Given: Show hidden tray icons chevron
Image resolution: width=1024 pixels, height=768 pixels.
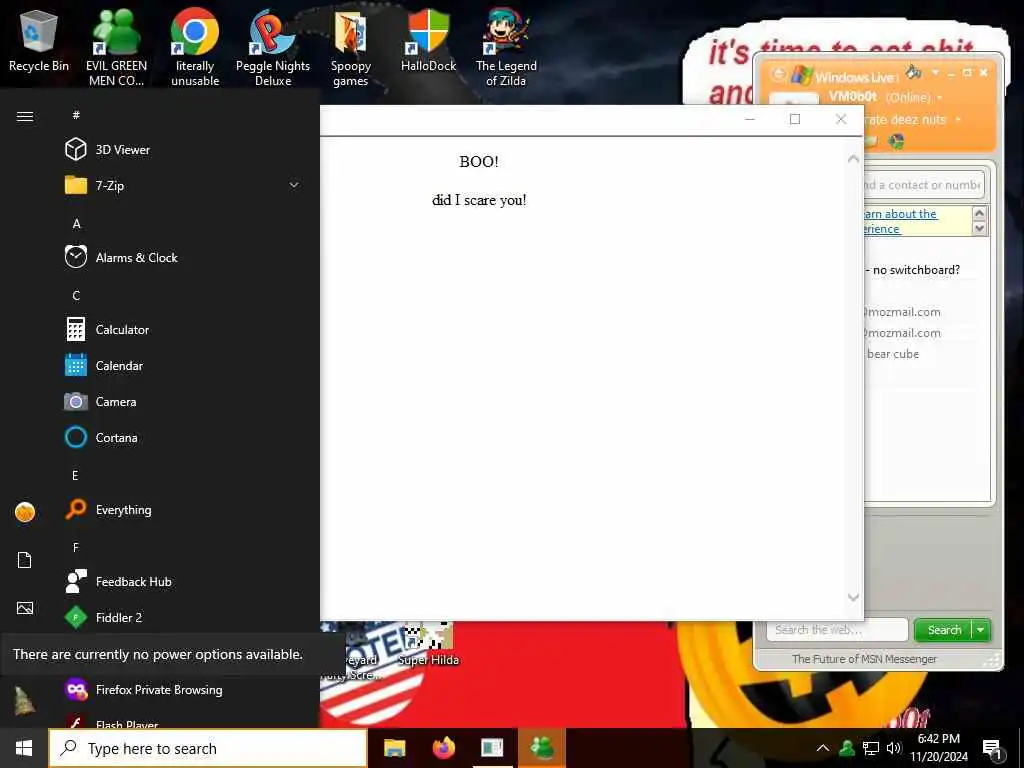Looking at the screenshot, I should [823, 748].
